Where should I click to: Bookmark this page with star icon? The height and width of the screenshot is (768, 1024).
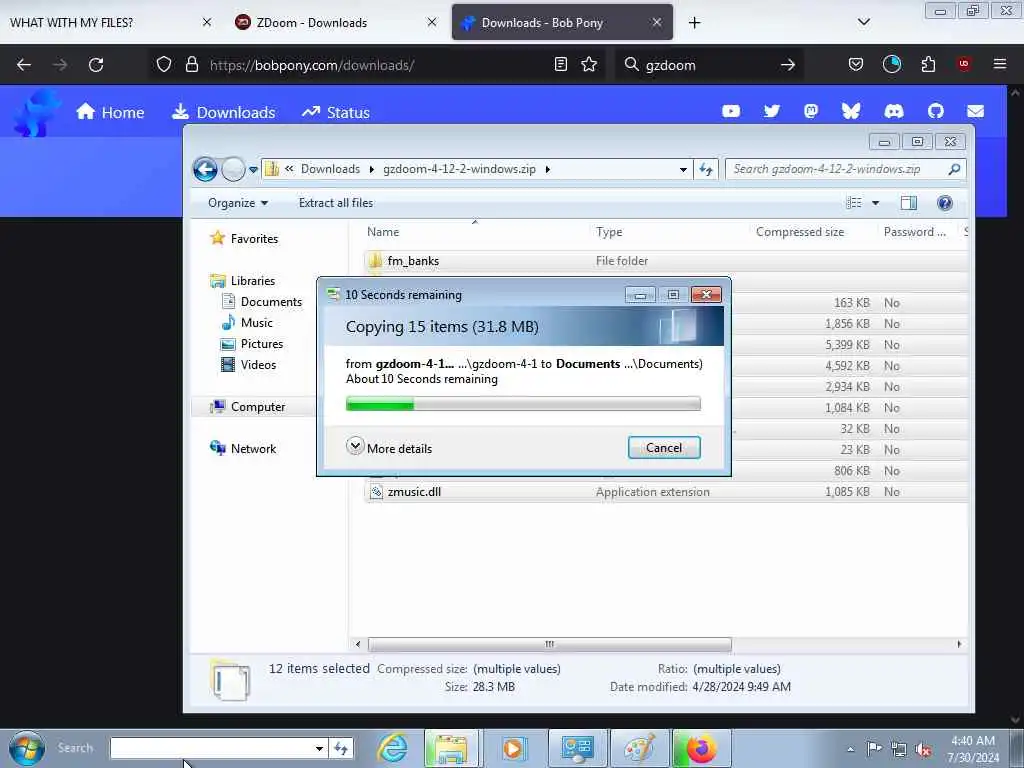589,64
